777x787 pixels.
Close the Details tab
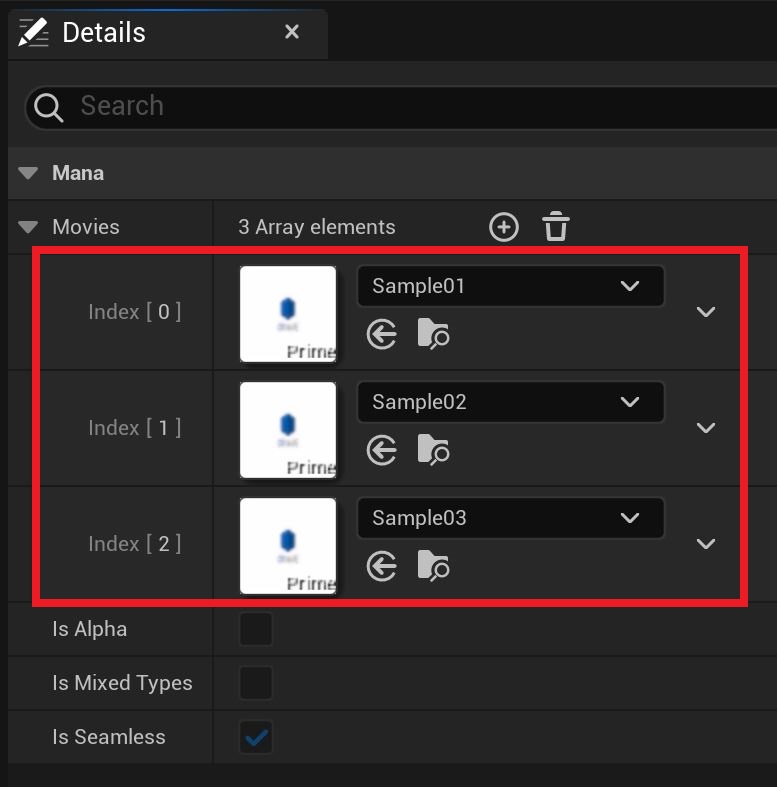[x=292, y=32]
